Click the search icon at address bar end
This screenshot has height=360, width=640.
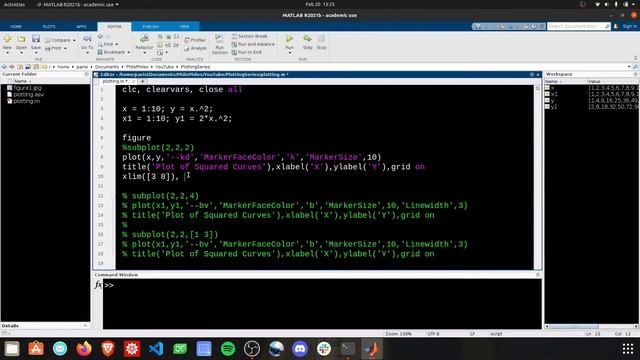click(x=636, y=67)
